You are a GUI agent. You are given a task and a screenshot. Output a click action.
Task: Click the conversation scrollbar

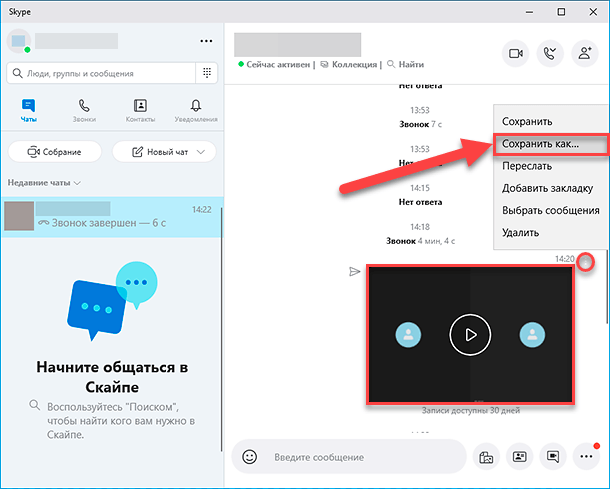(x=607, y=286)
